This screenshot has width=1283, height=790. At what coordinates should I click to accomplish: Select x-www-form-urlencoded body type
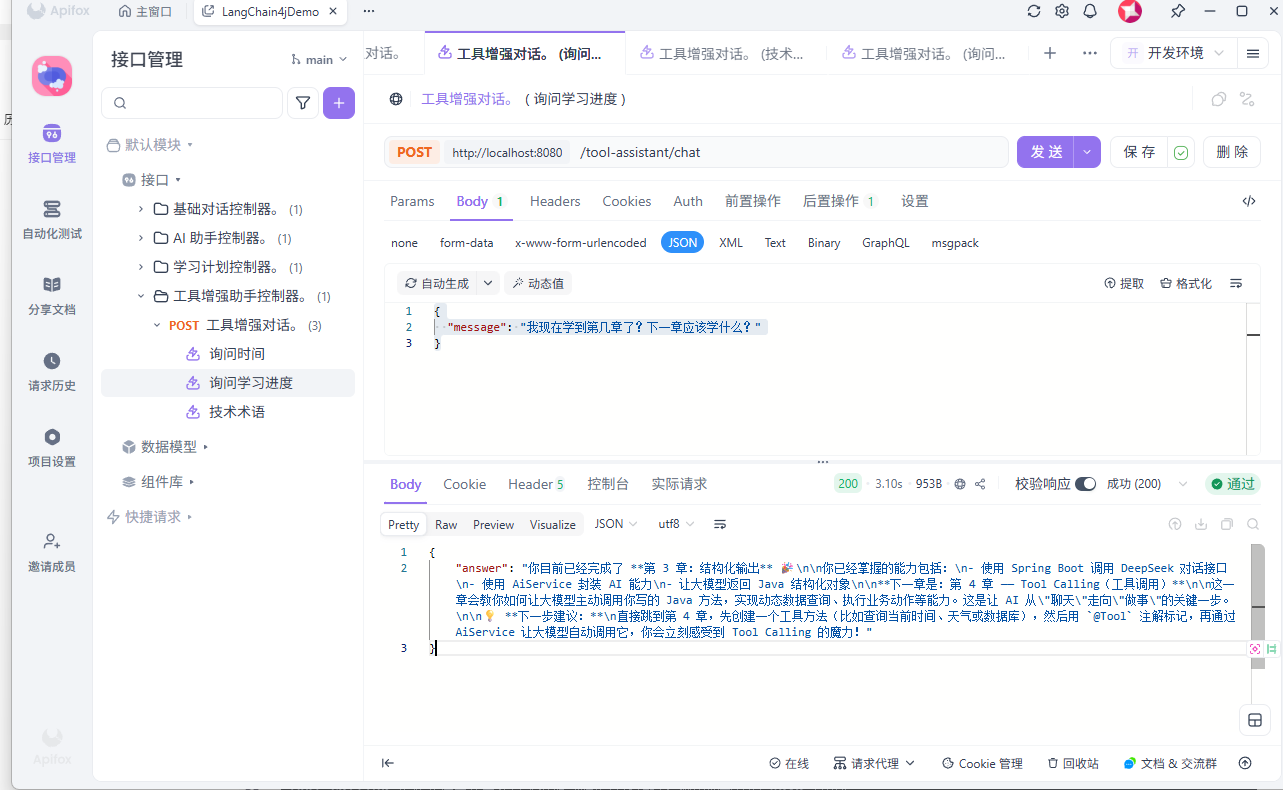pos(580,243)
